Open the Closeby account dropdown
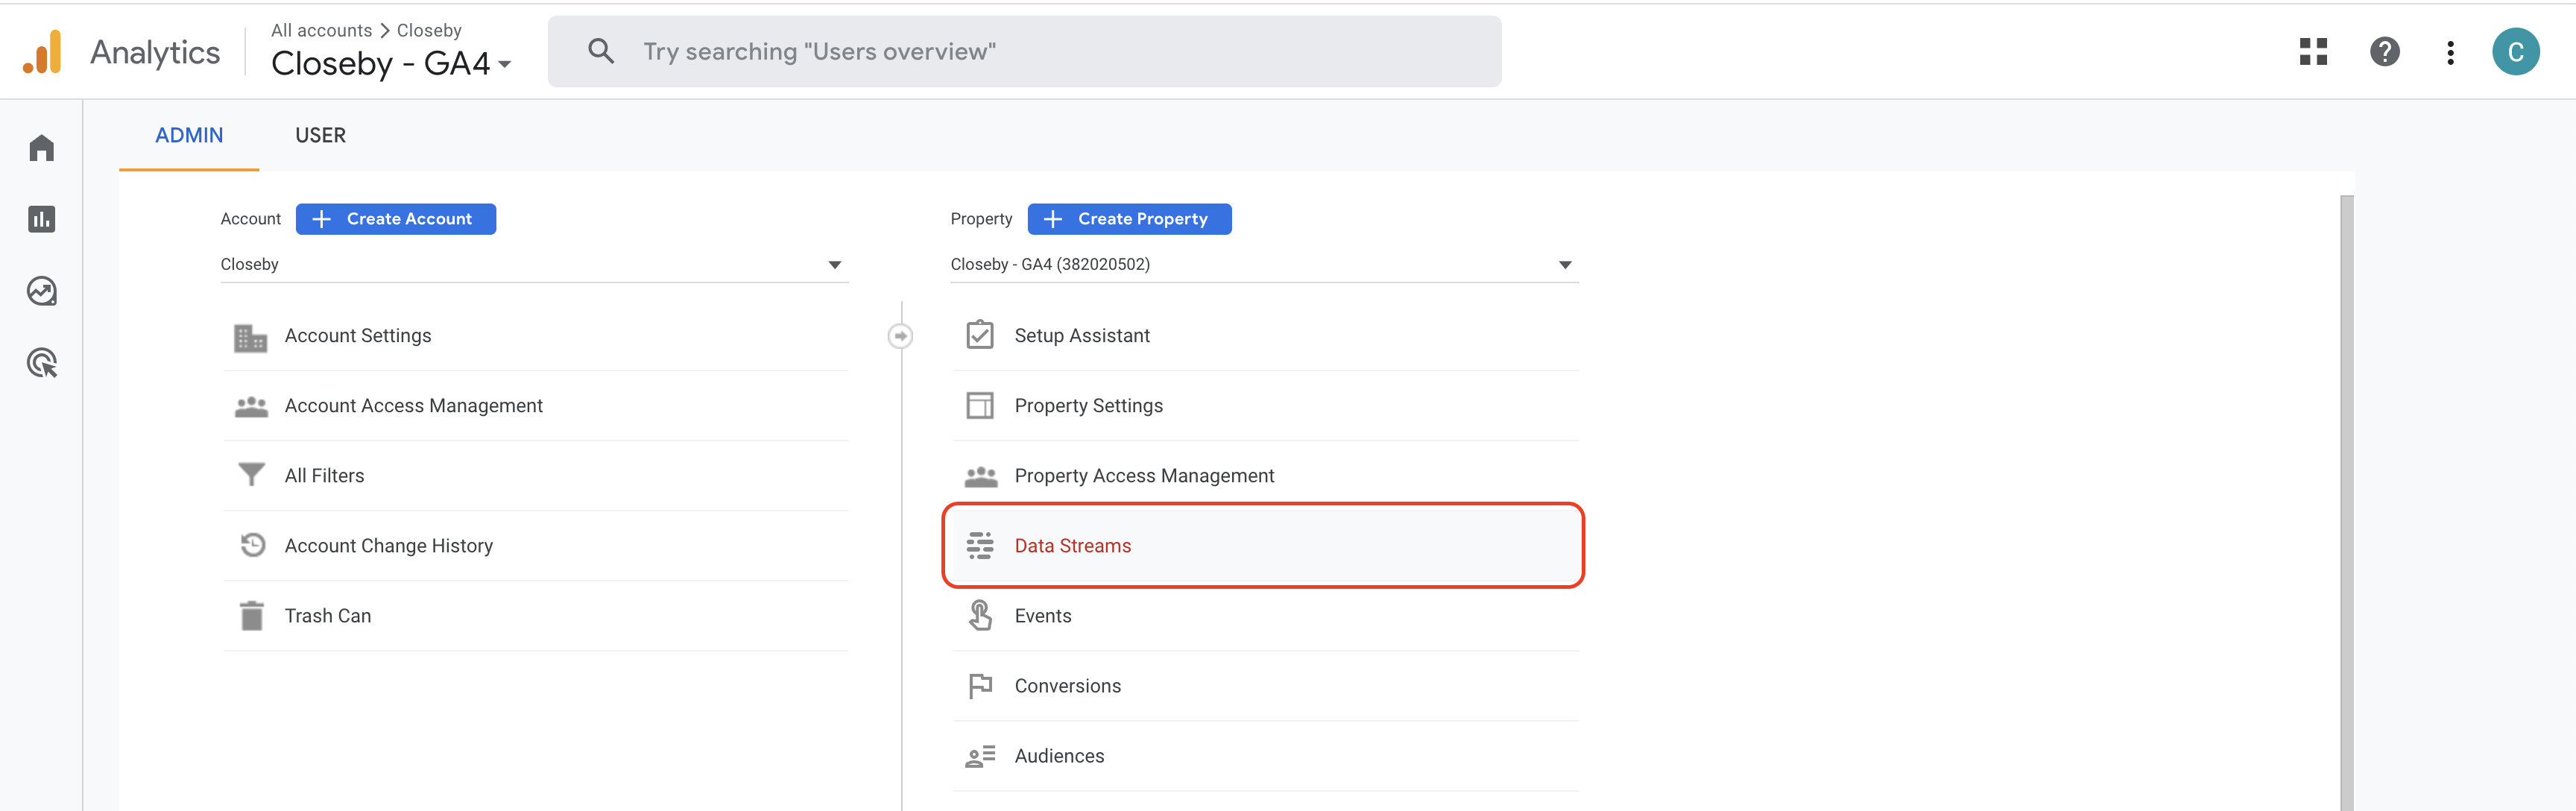This screenshot has width=2576, height=811. [x=534, y=264]
